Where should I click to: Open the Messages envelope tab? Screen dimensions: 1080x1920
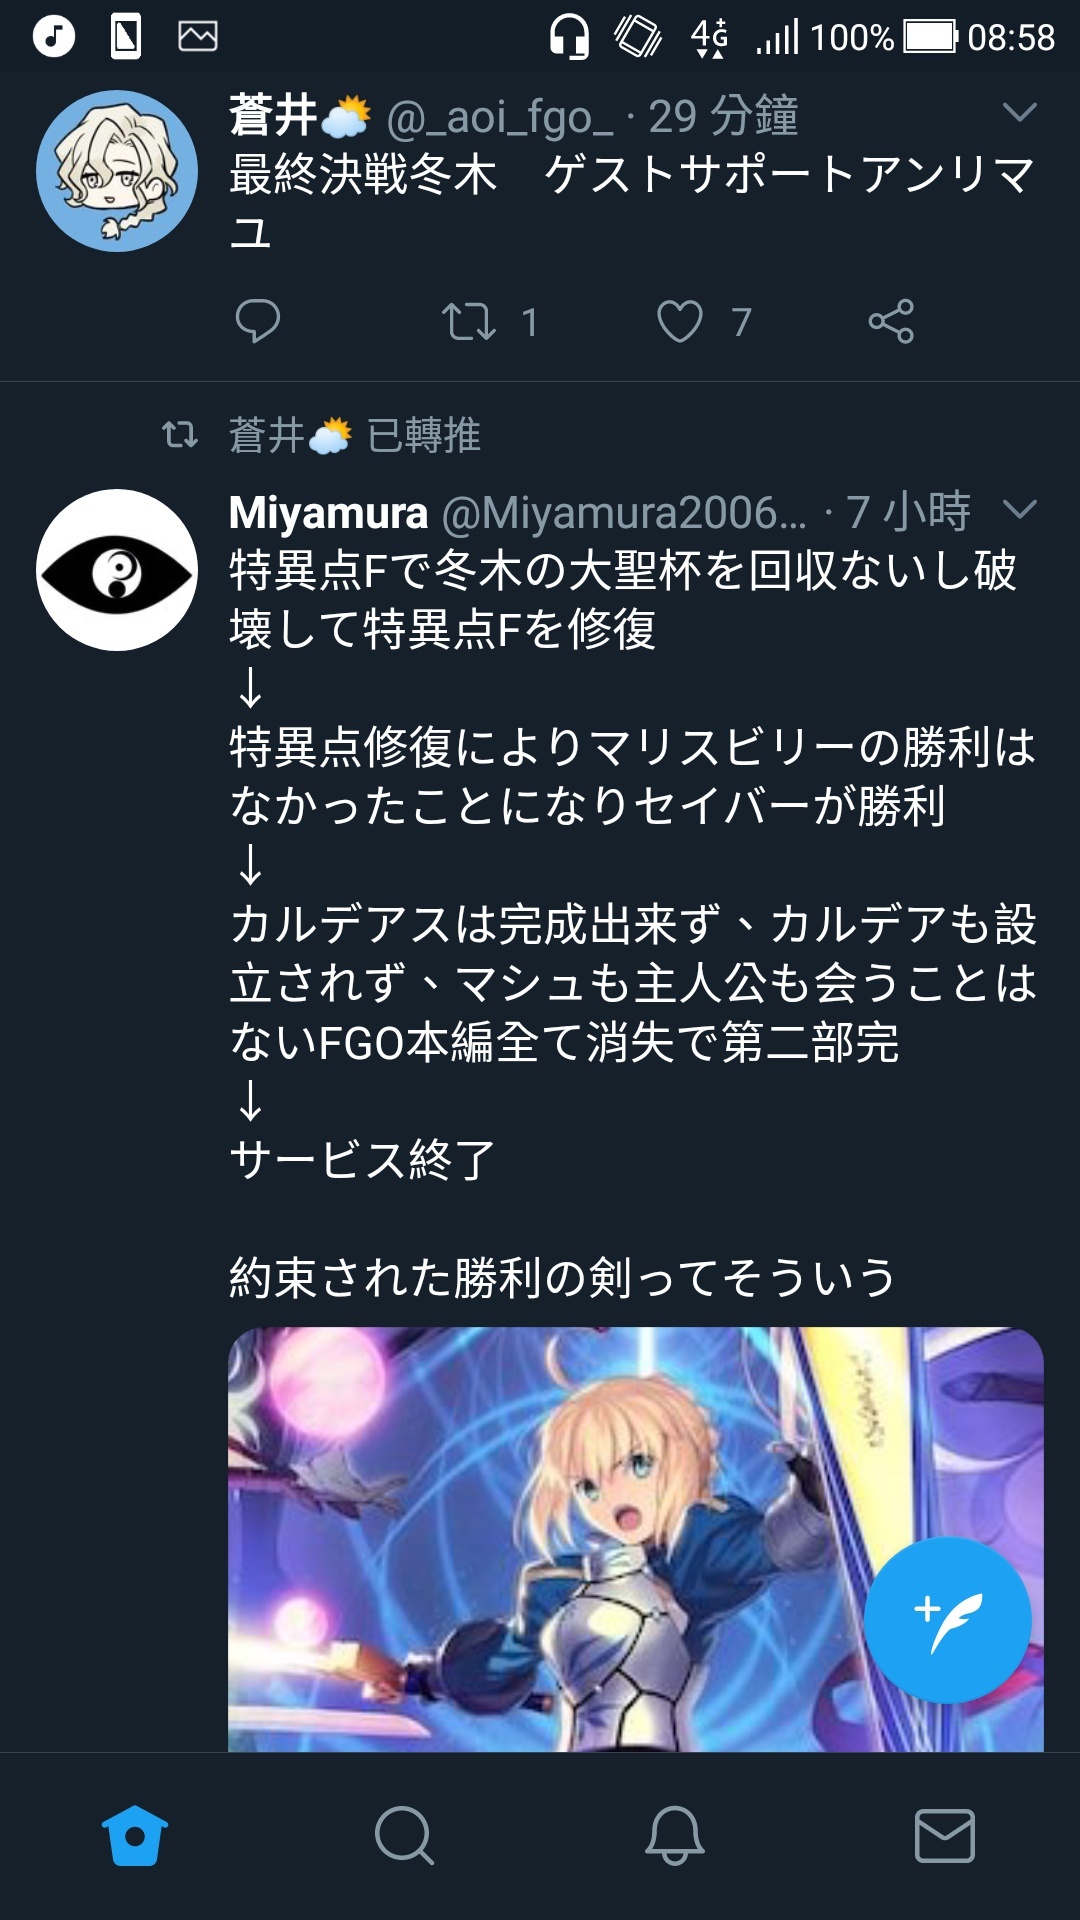pos(945,1836)
